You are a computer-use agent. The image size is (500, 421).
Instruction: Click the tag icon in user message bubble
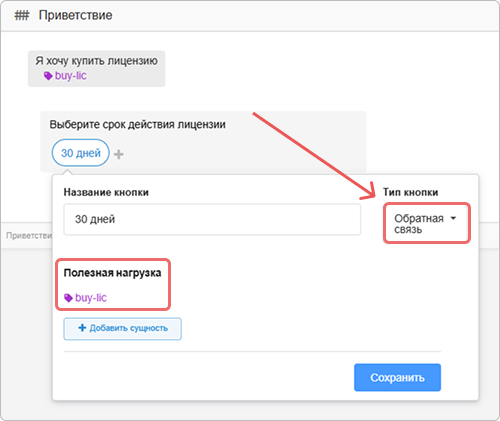[x=48, y=76]
